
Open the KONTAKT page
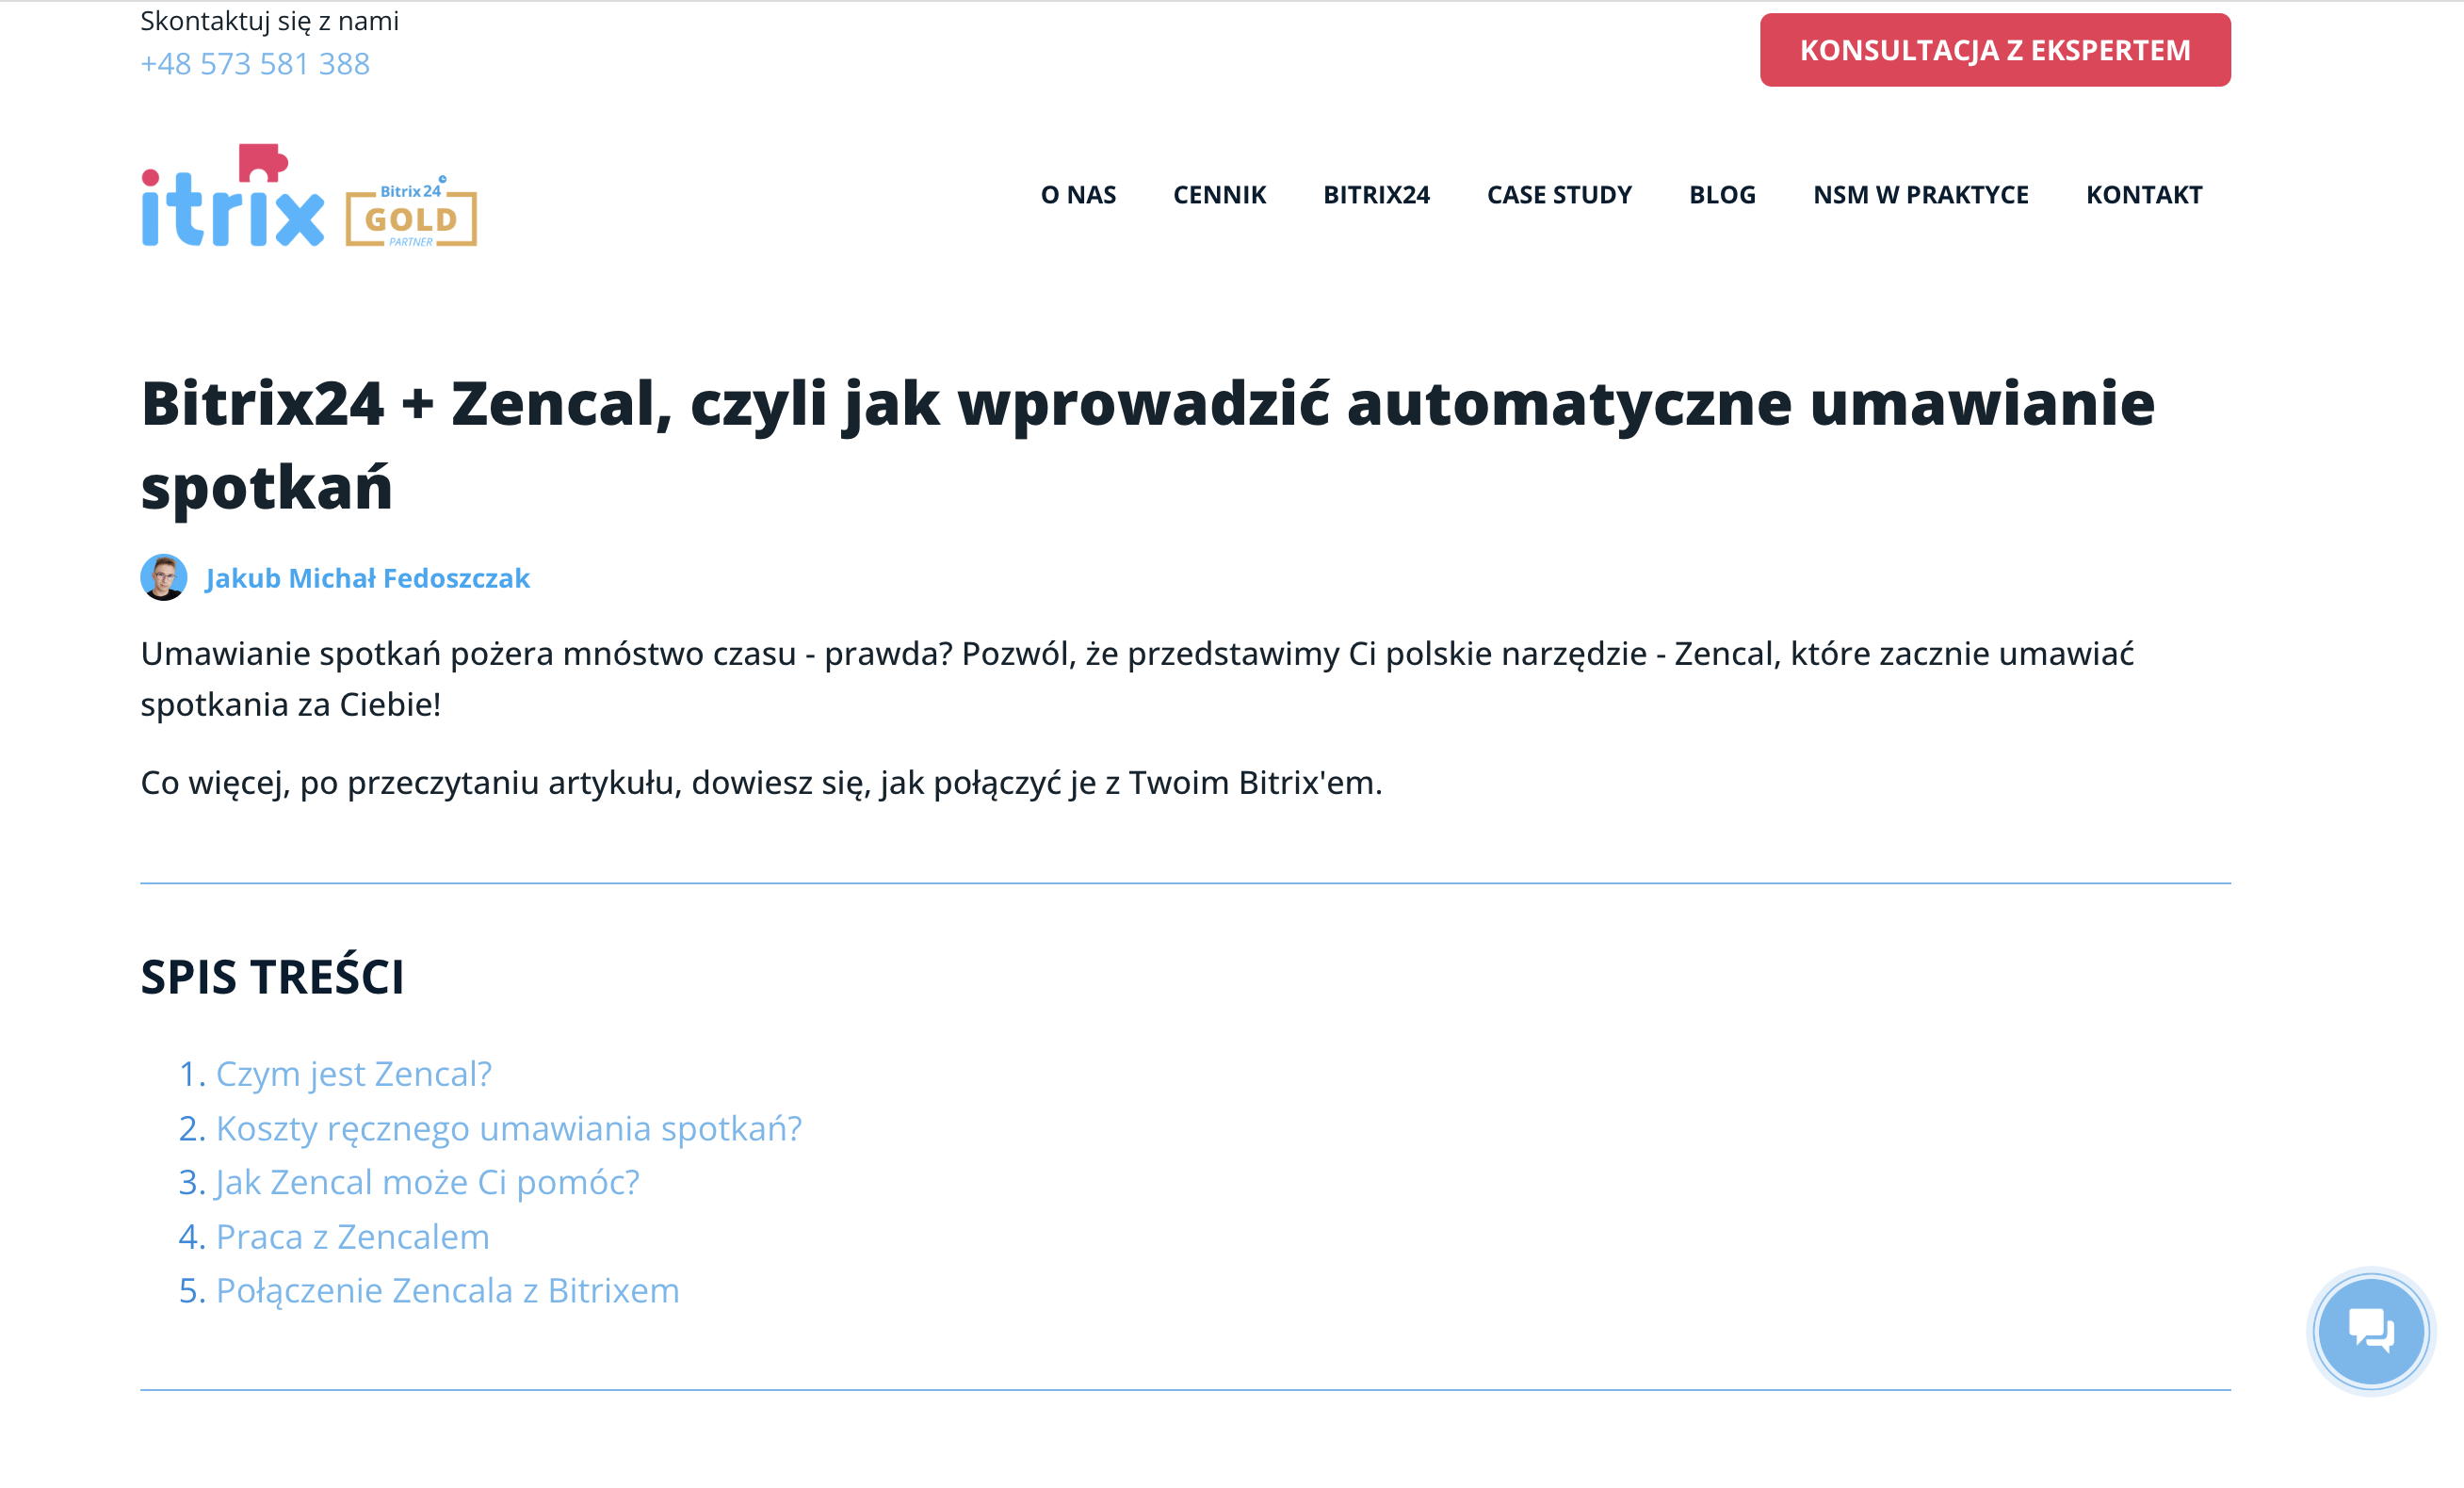(x=2143, y=195)
